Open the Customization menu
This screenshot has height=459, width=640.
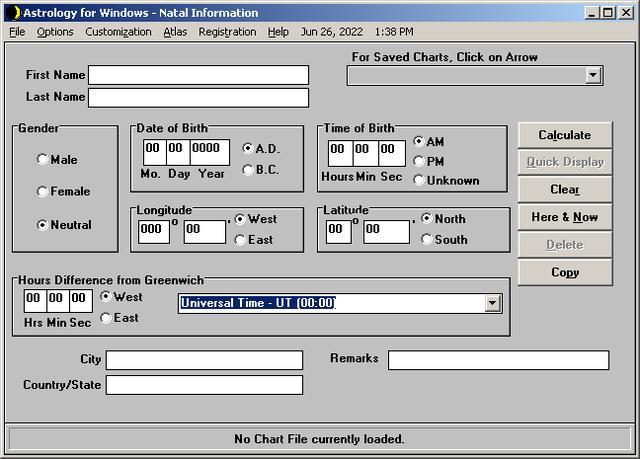(x=118, y=32)
